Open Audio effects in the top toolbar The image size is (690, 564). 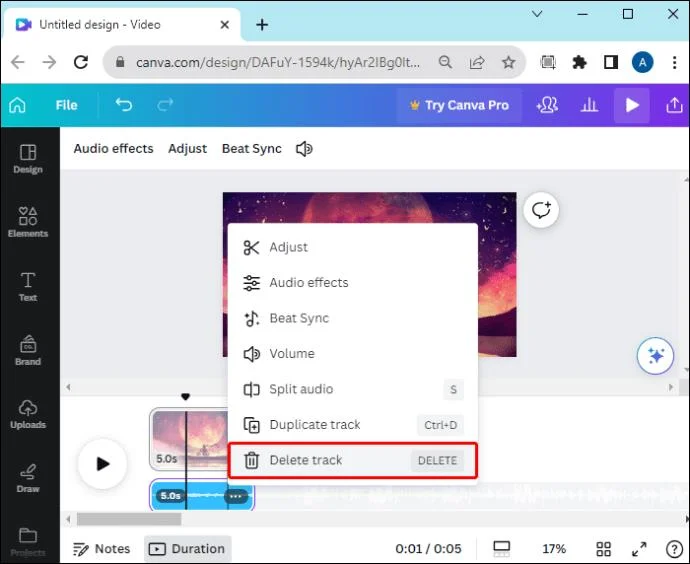click(x=114, y=149)
